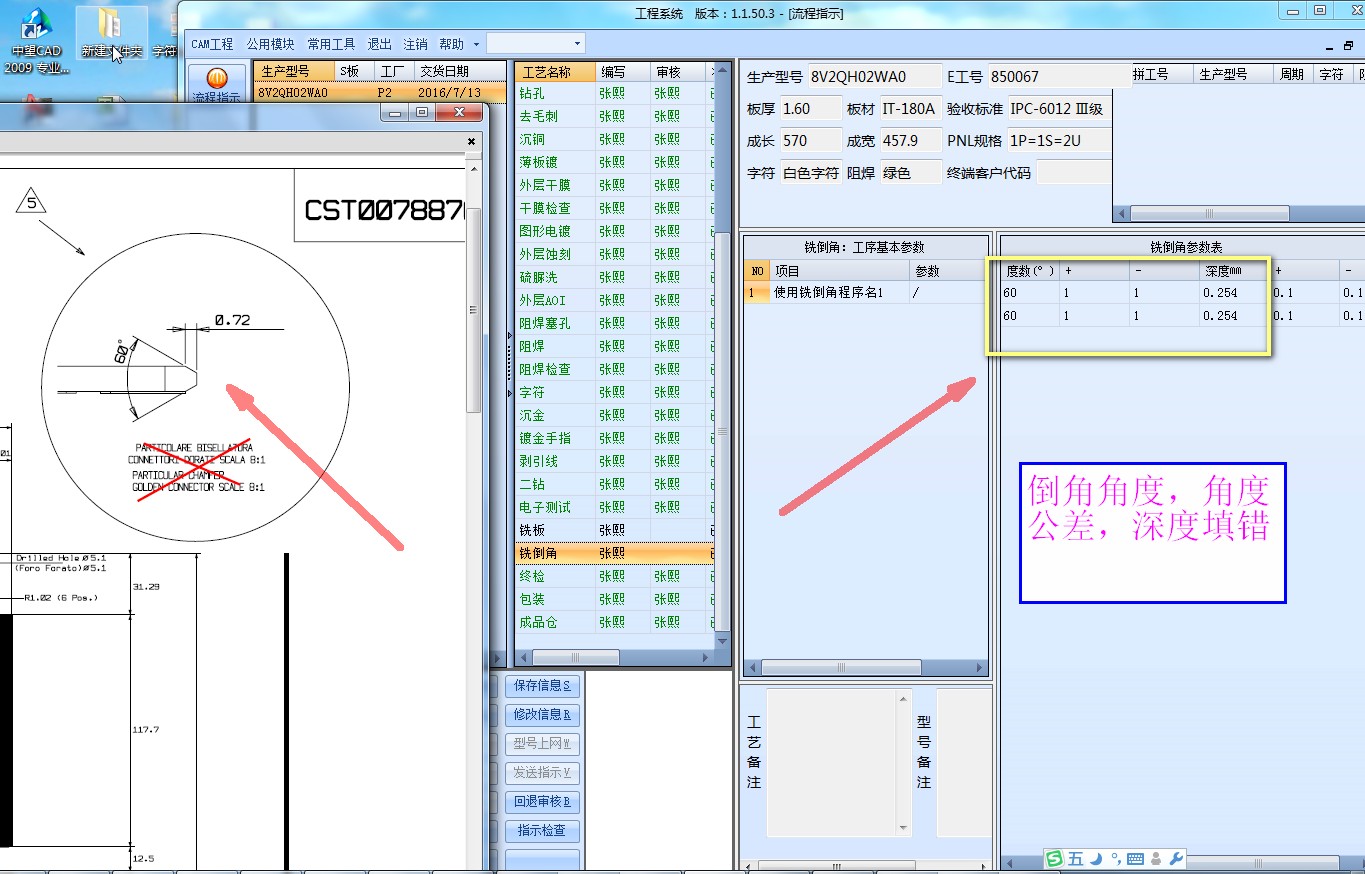Toggle the punctuation mode icon in IME bar

point(1115,858)
